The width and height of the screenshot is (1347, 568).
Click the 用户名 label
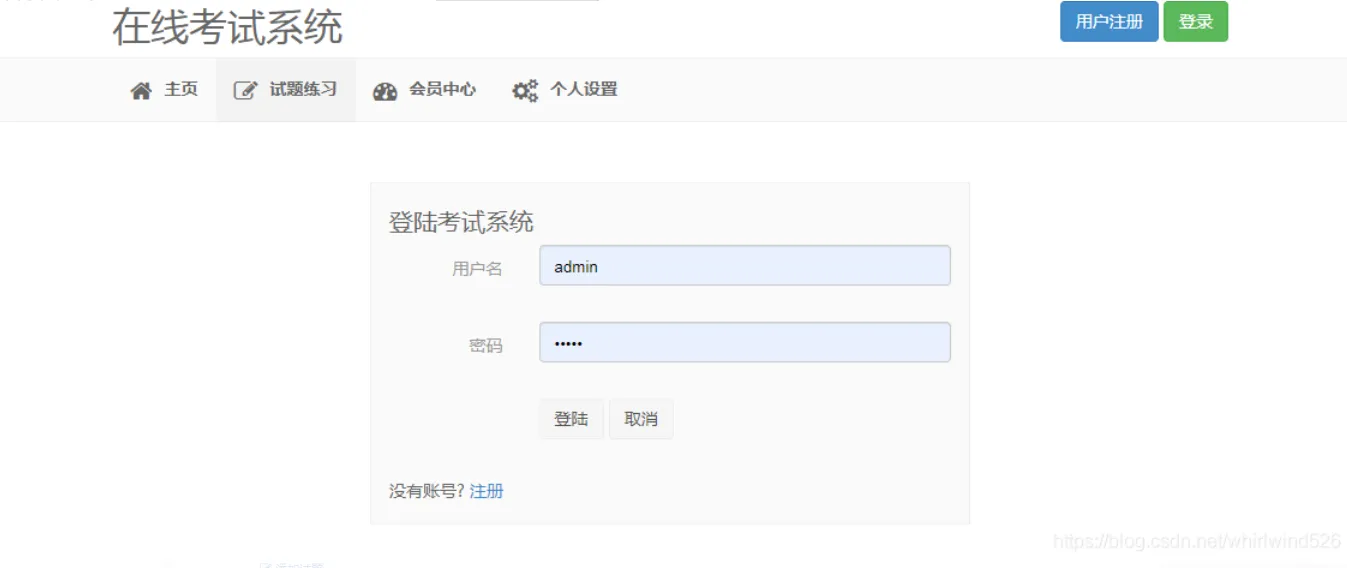point(477,269)
